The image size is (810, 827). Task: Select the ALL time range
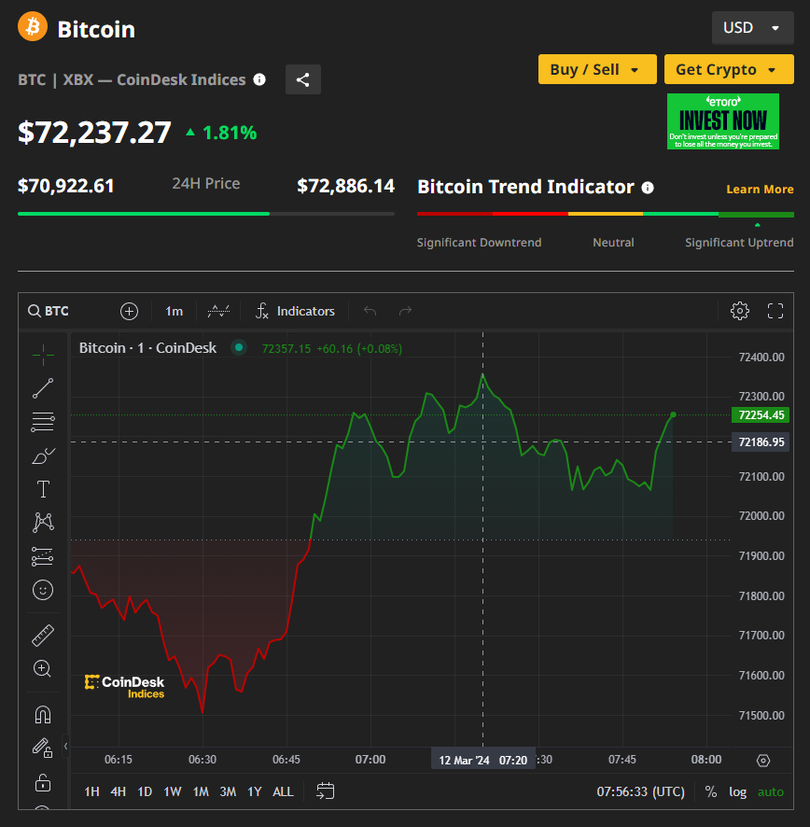(x=283, y=791)
